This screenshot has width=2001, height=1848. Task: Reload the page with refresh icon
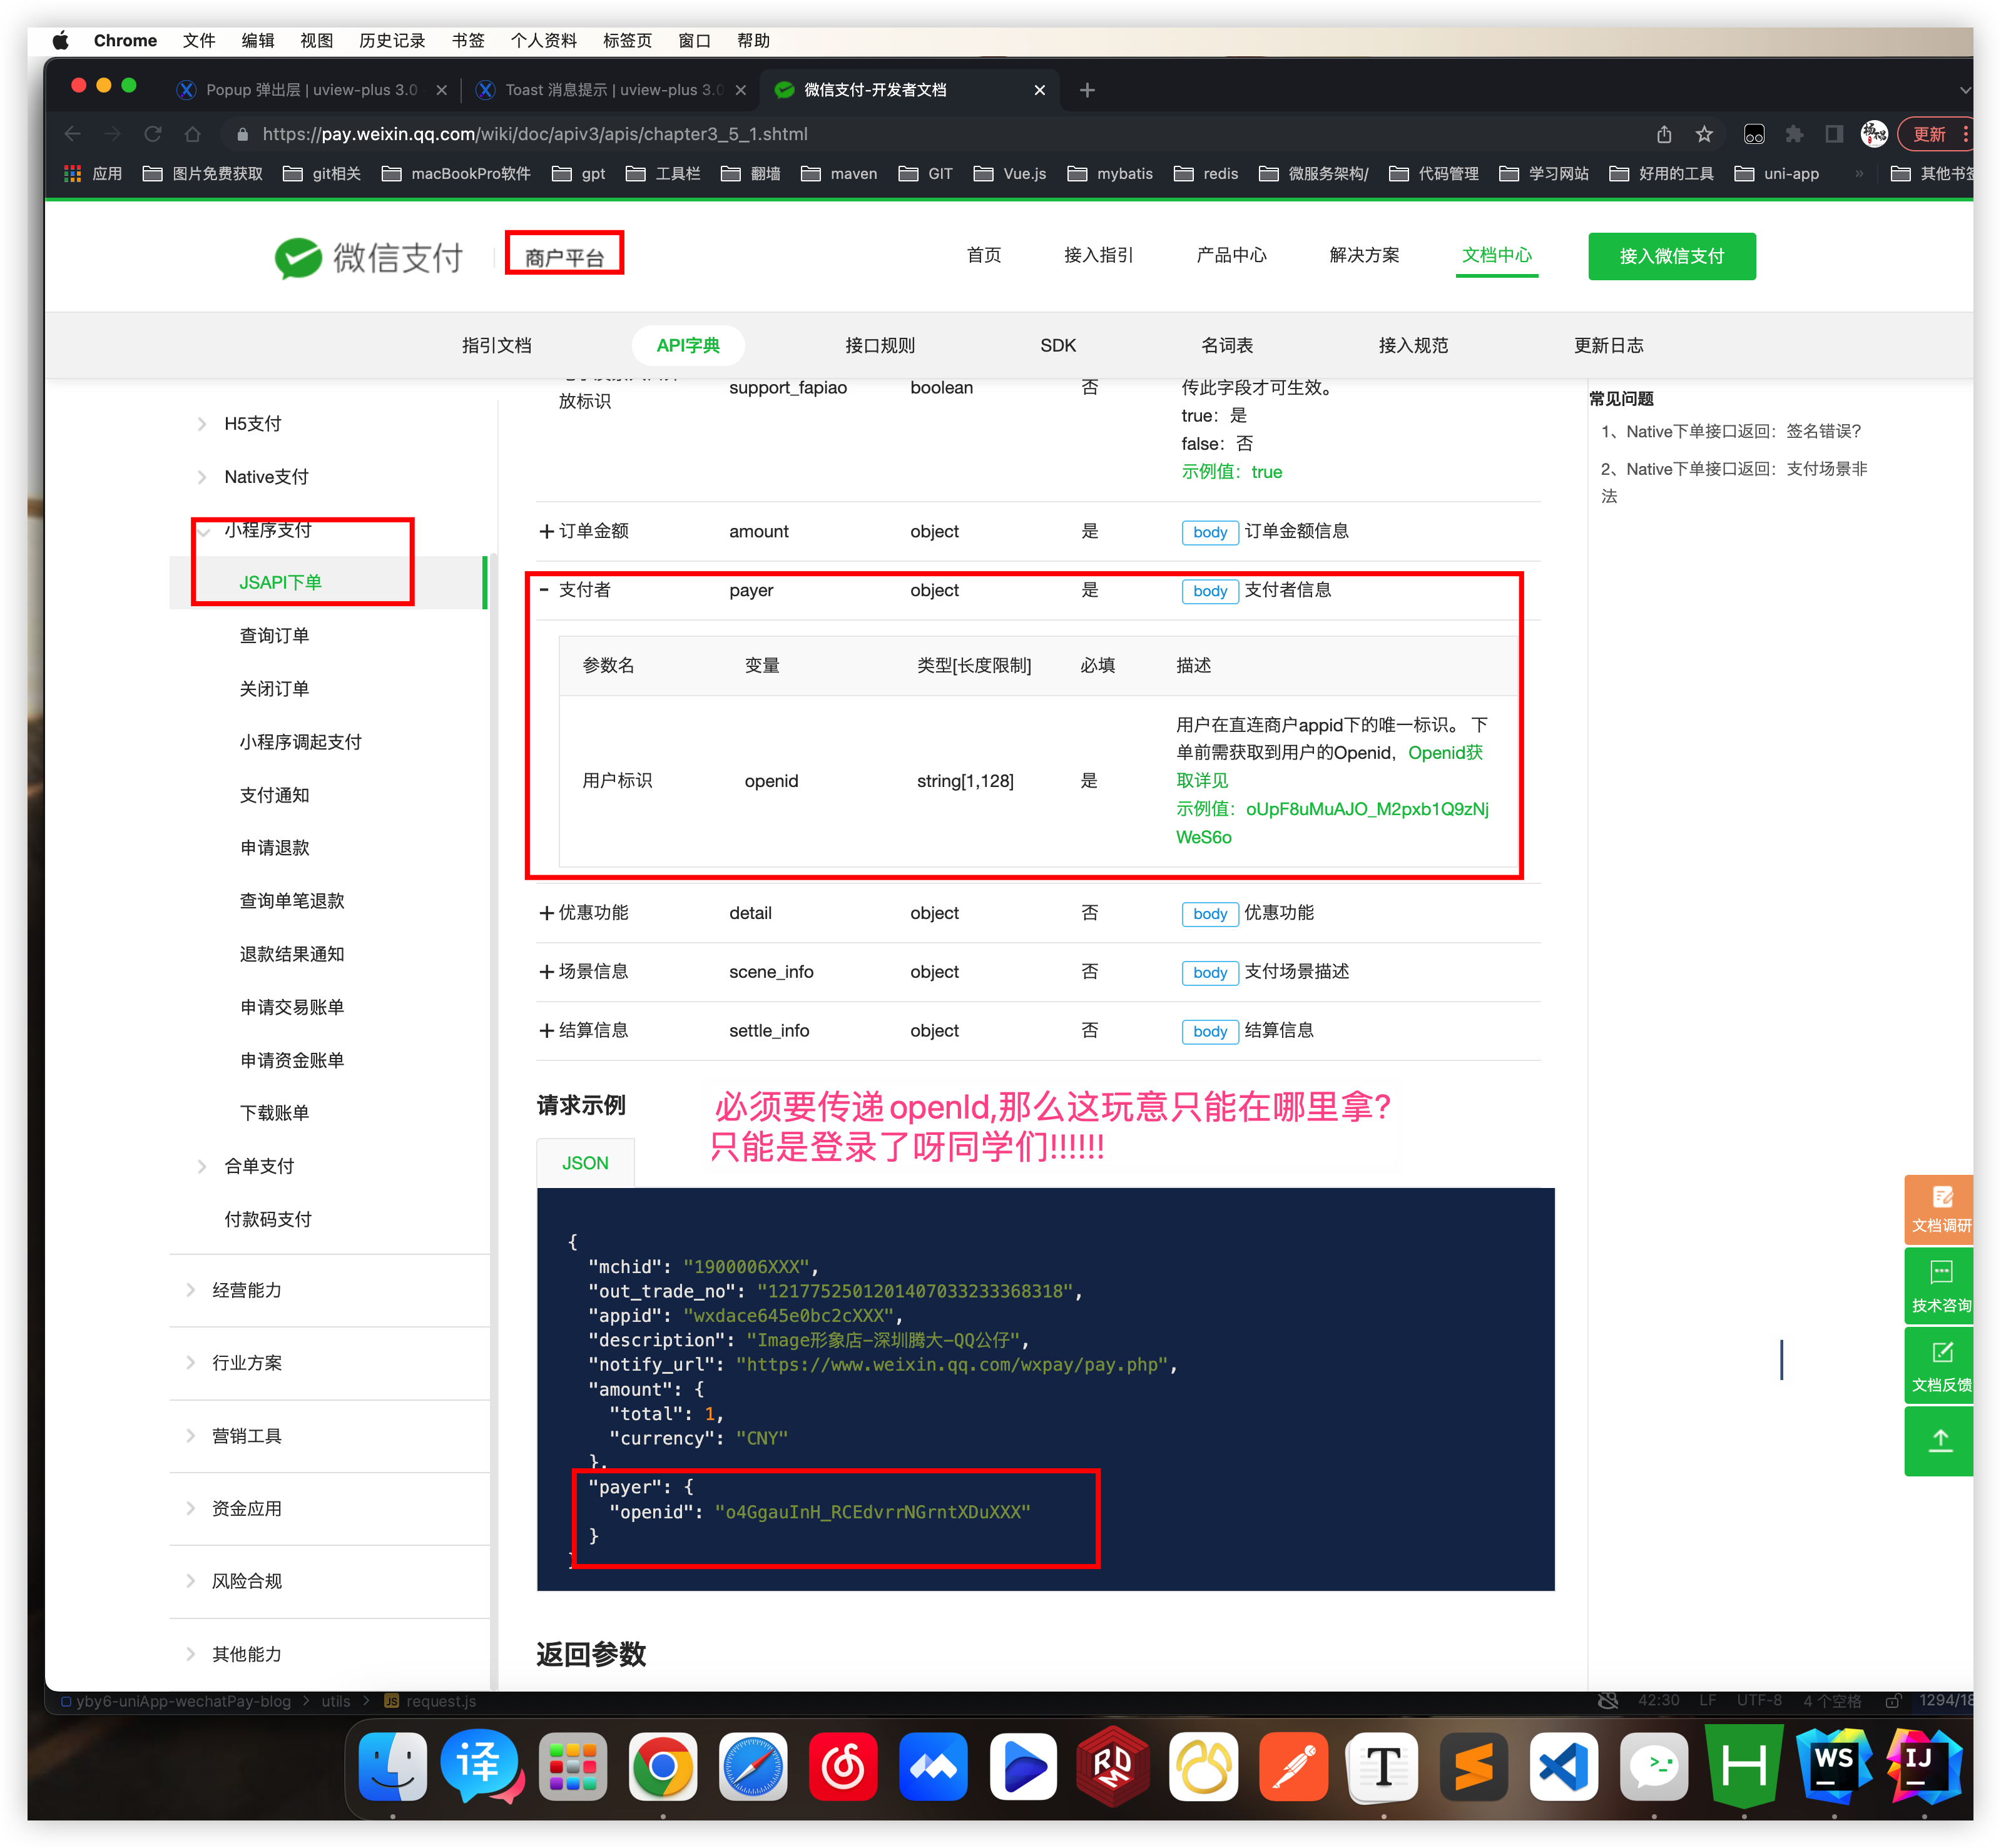(x=152, y=134)
